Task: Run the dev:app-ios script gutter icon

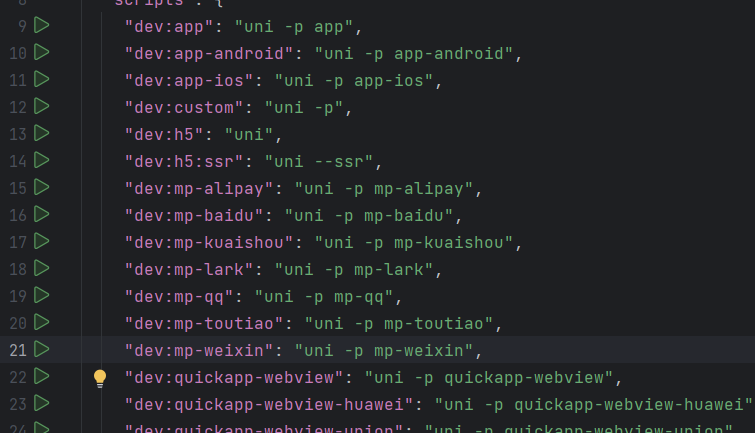Action: click(x=42, y=79)
